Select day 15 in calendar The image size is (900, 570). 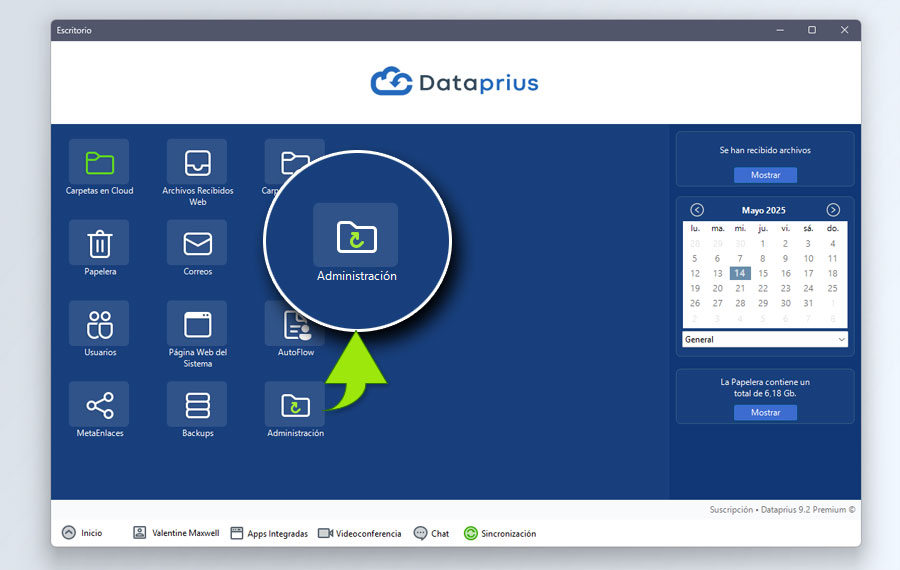(x=763, y=273)
